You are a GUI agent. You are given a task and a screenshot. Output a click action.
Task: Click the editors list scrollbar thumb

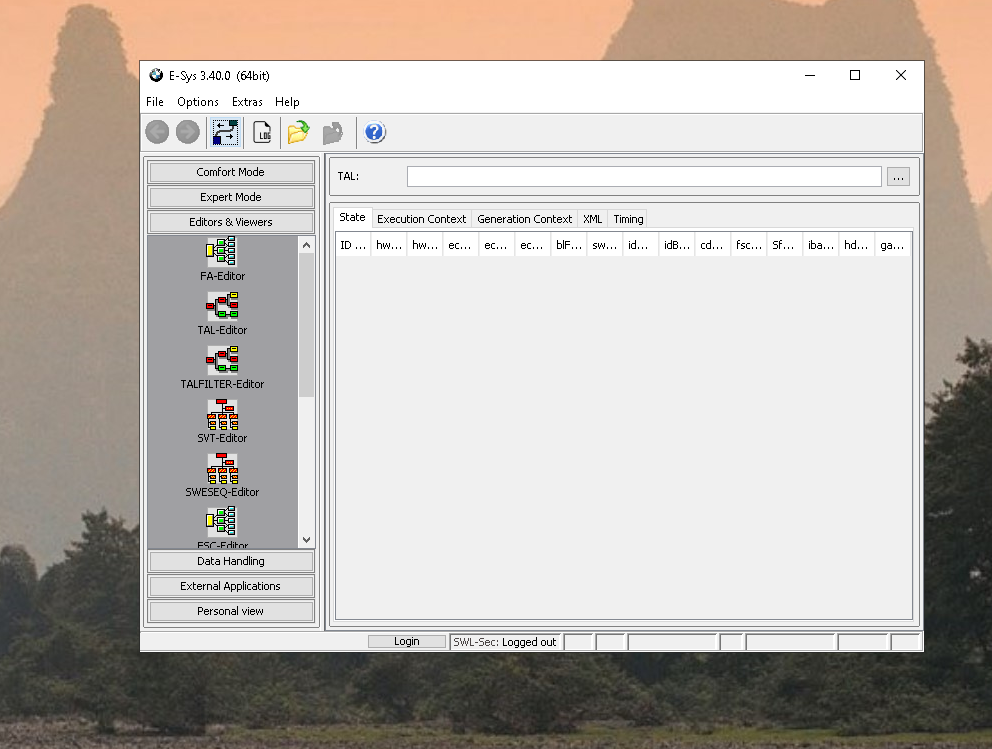306,325
